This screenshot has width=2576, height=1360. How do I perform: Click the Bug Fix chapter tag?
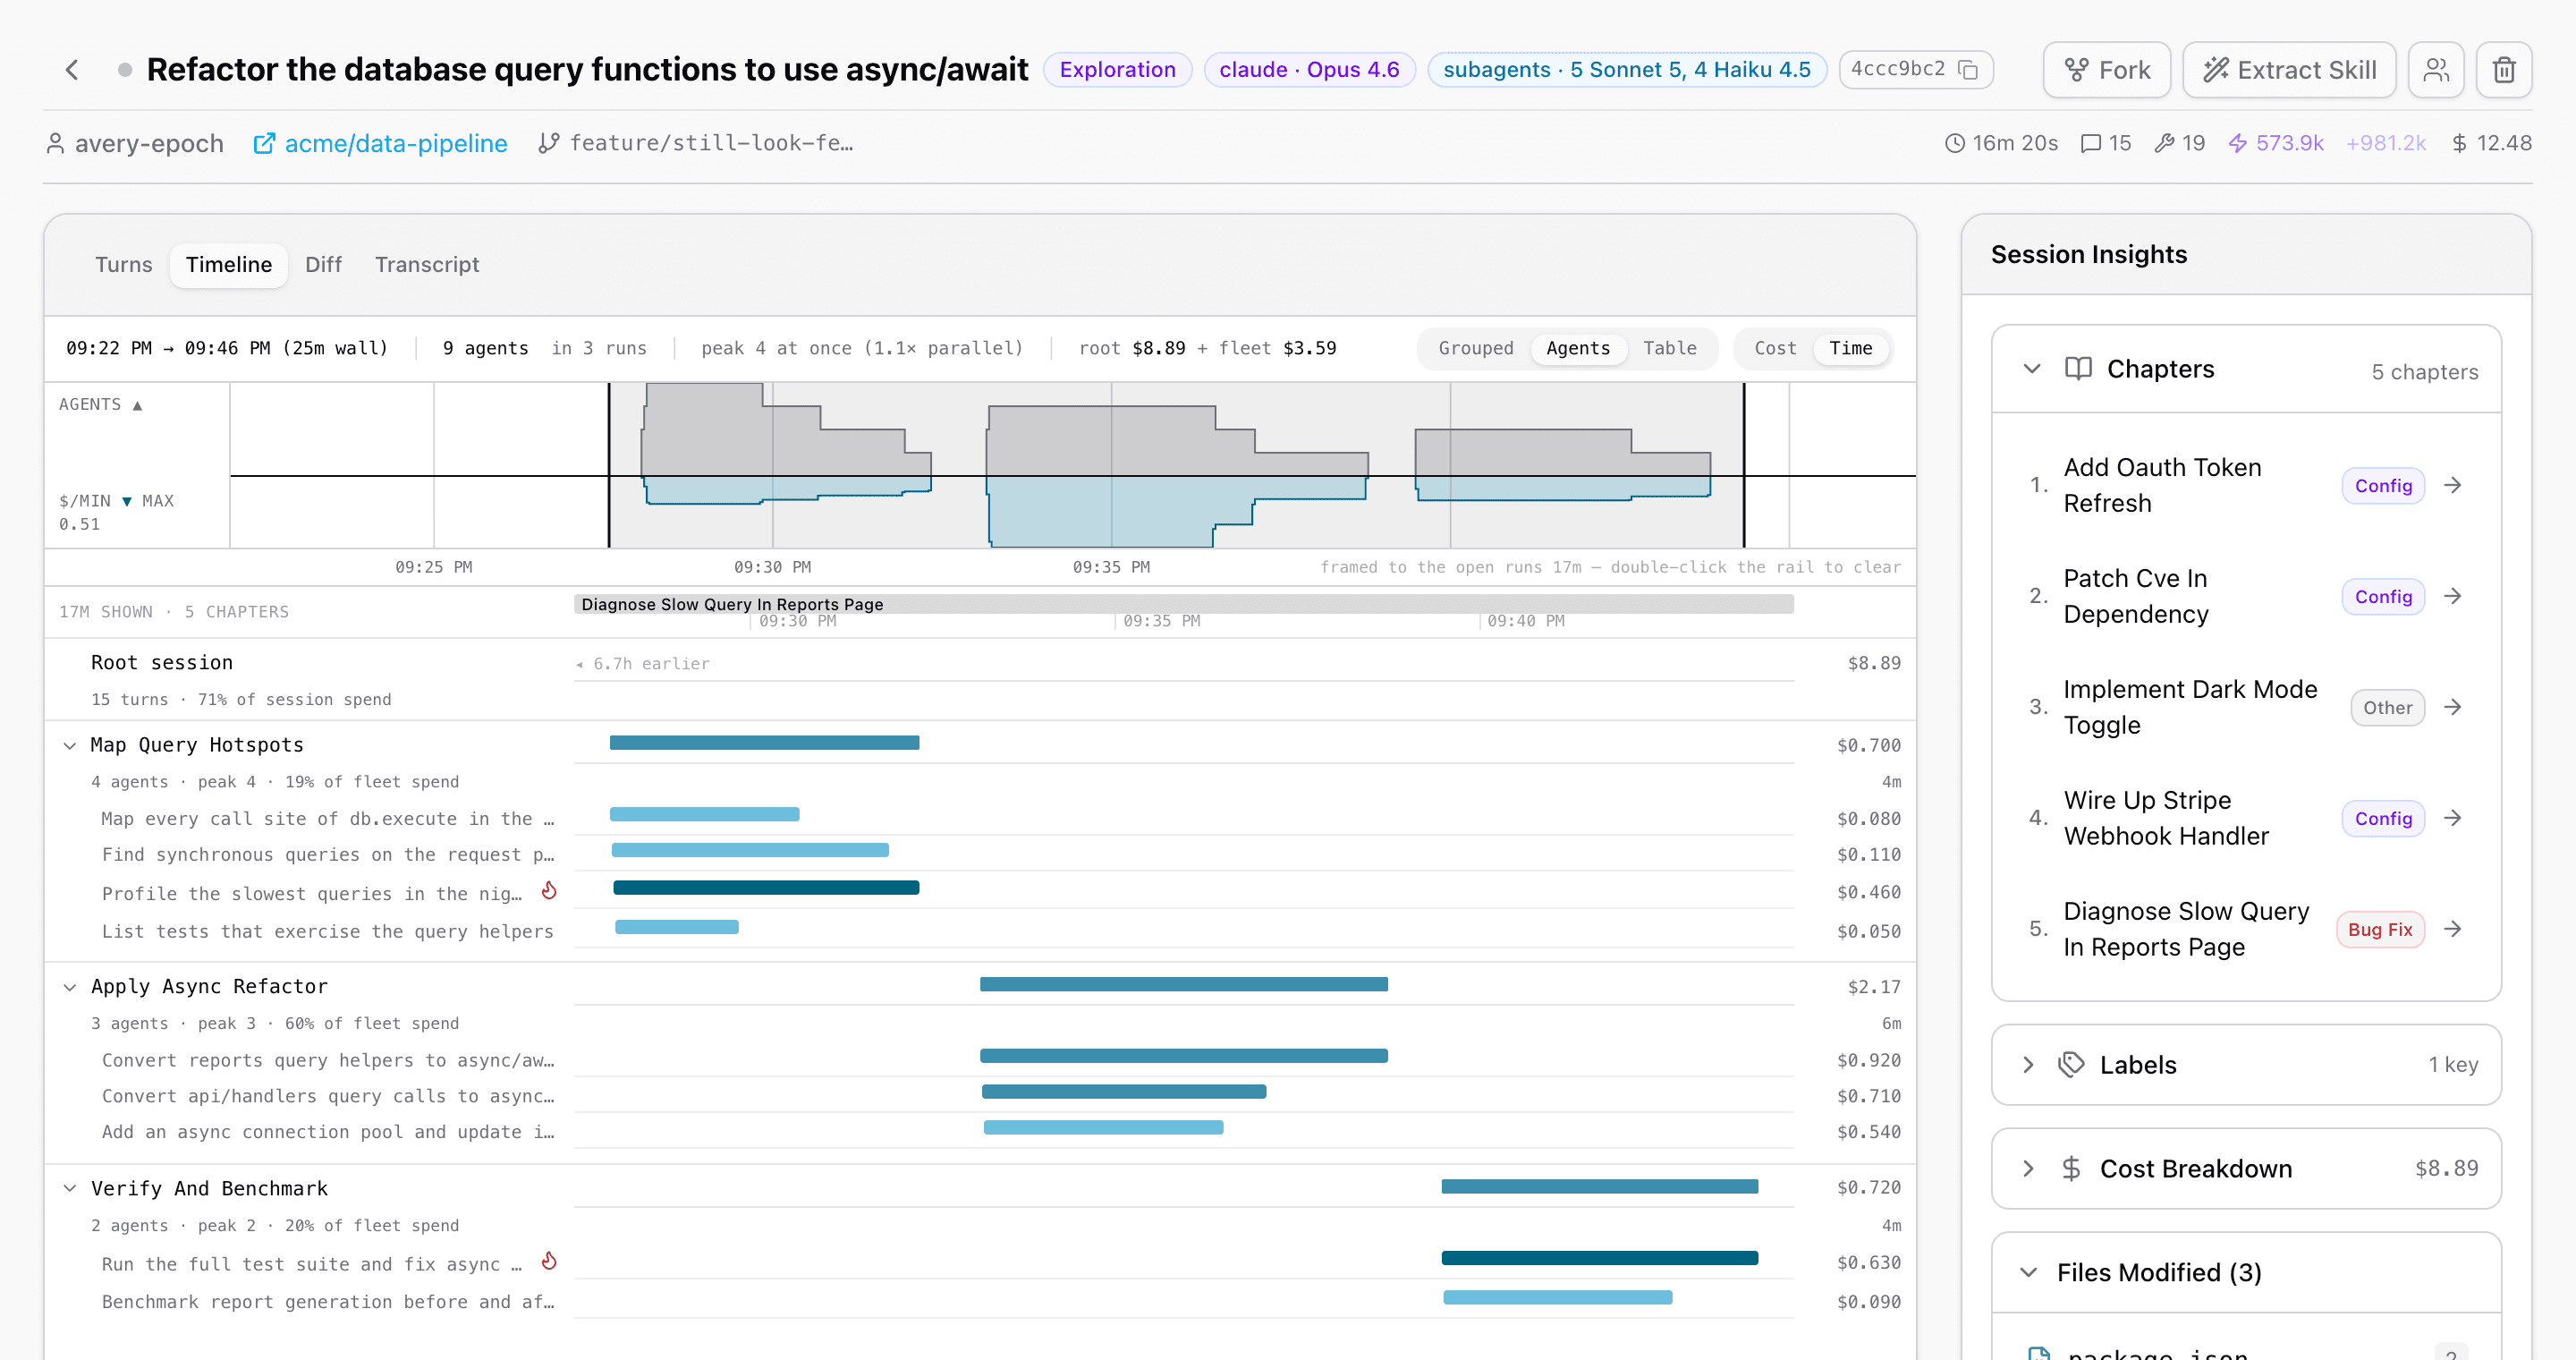[2380, 930]
